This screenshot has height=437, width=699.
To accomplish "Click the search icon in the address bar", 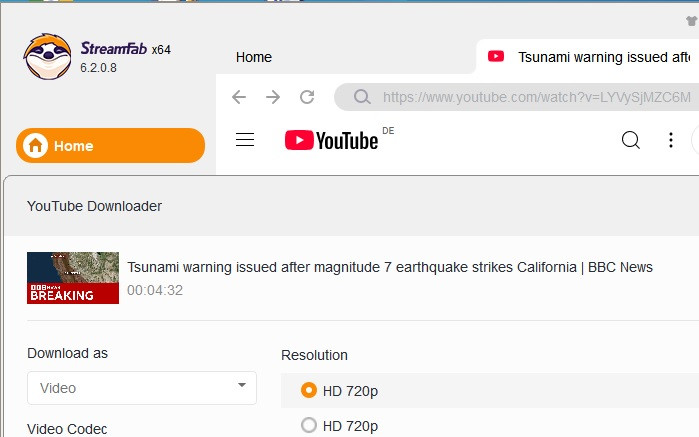I will pyautogui.click(x=362, y=97).
